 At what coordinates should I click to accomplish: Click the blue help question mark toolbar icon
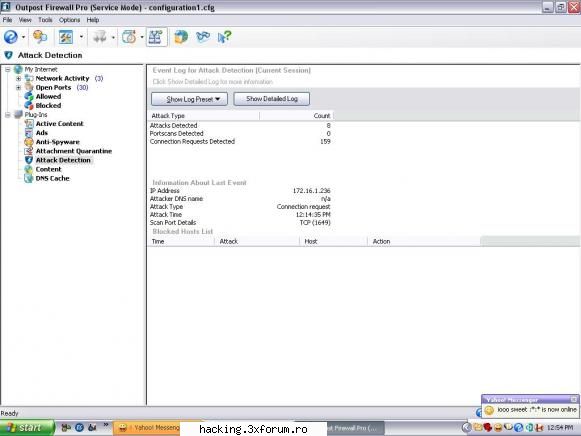click(10, 37)
